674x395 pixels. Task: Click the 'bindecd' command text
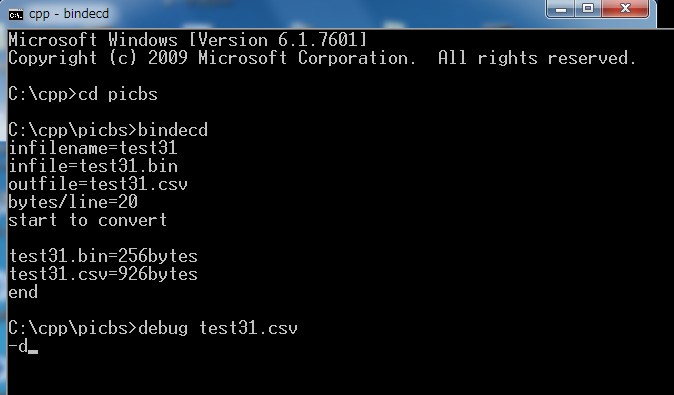(173, 130)
